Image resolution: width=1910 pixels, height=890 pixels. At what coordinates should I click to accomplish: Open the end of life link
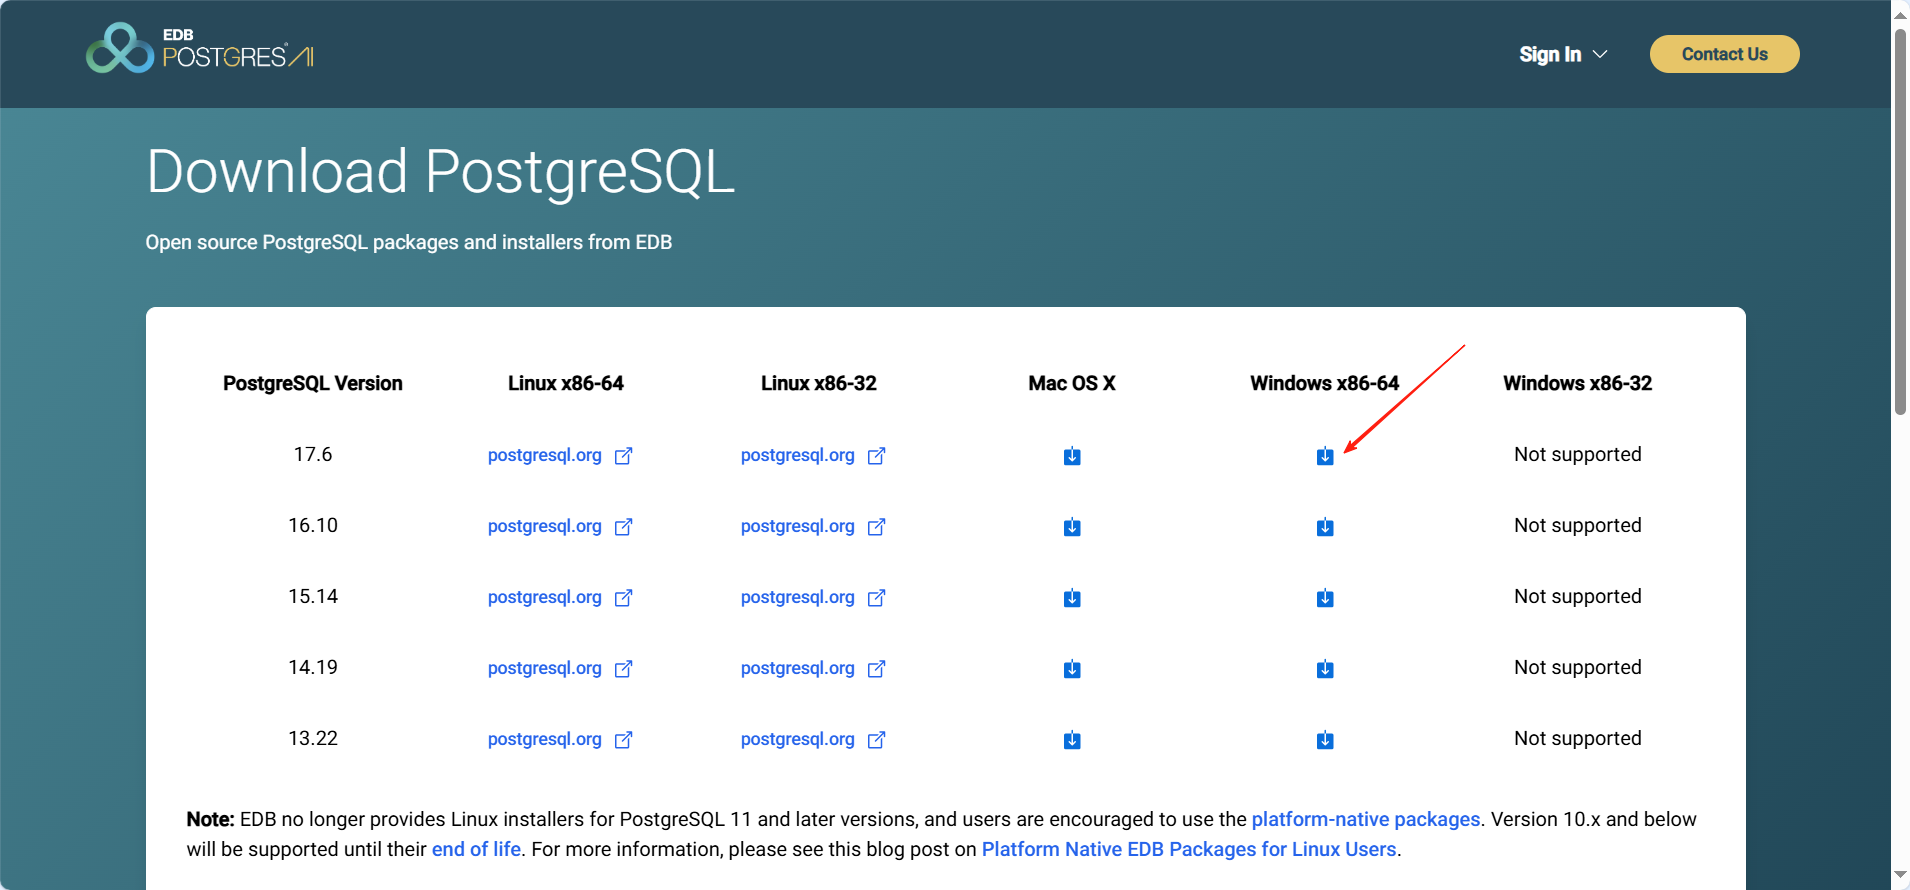(476, 849)
